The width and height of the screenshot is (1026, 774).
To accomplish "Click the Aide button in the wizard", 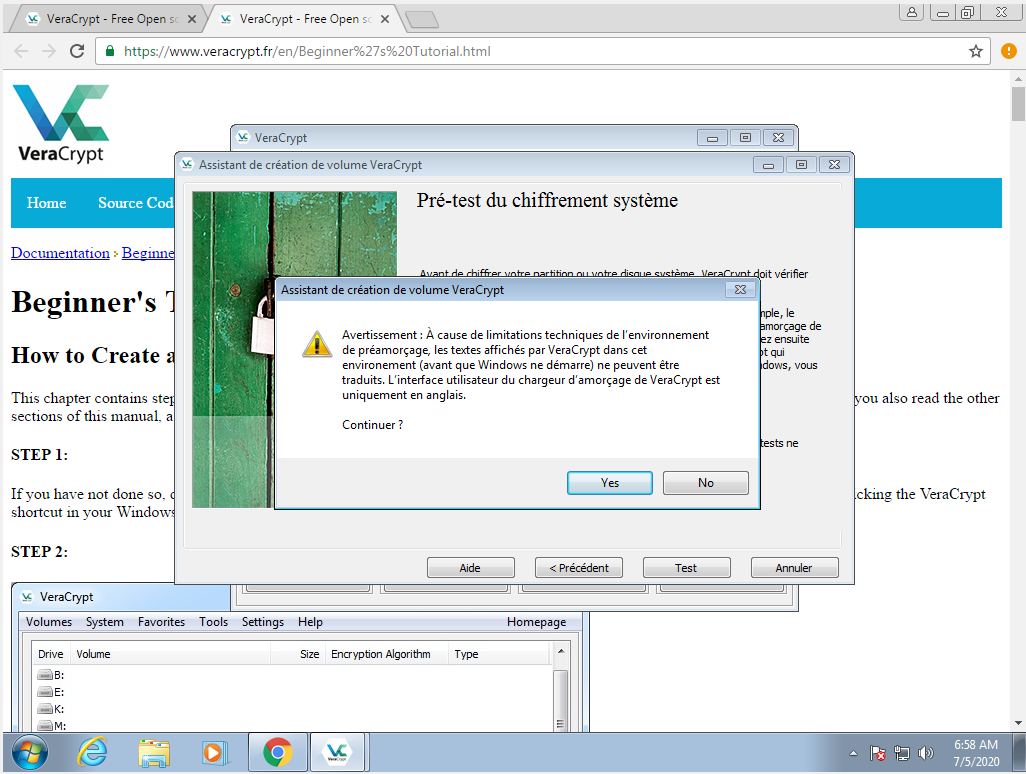I will click(470, 568).
